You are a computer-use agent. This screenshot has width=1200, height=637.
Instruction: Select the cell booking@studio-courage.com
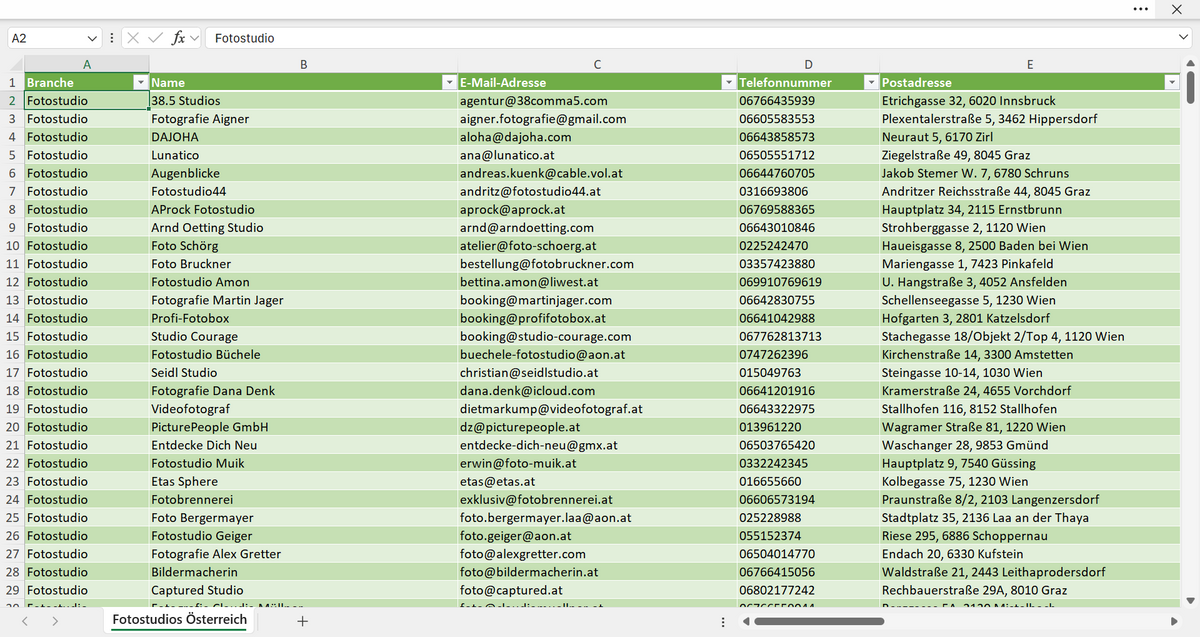click(597, 337)
